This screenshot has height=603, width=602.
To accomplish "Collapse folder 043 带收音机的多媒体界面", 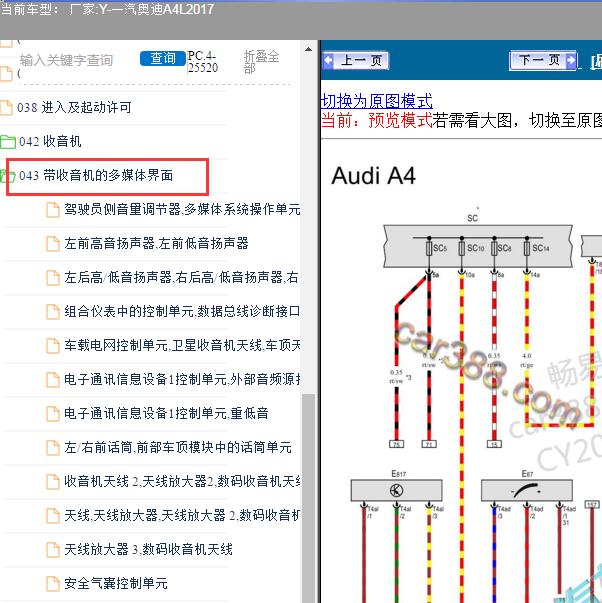I will (96, 175).
